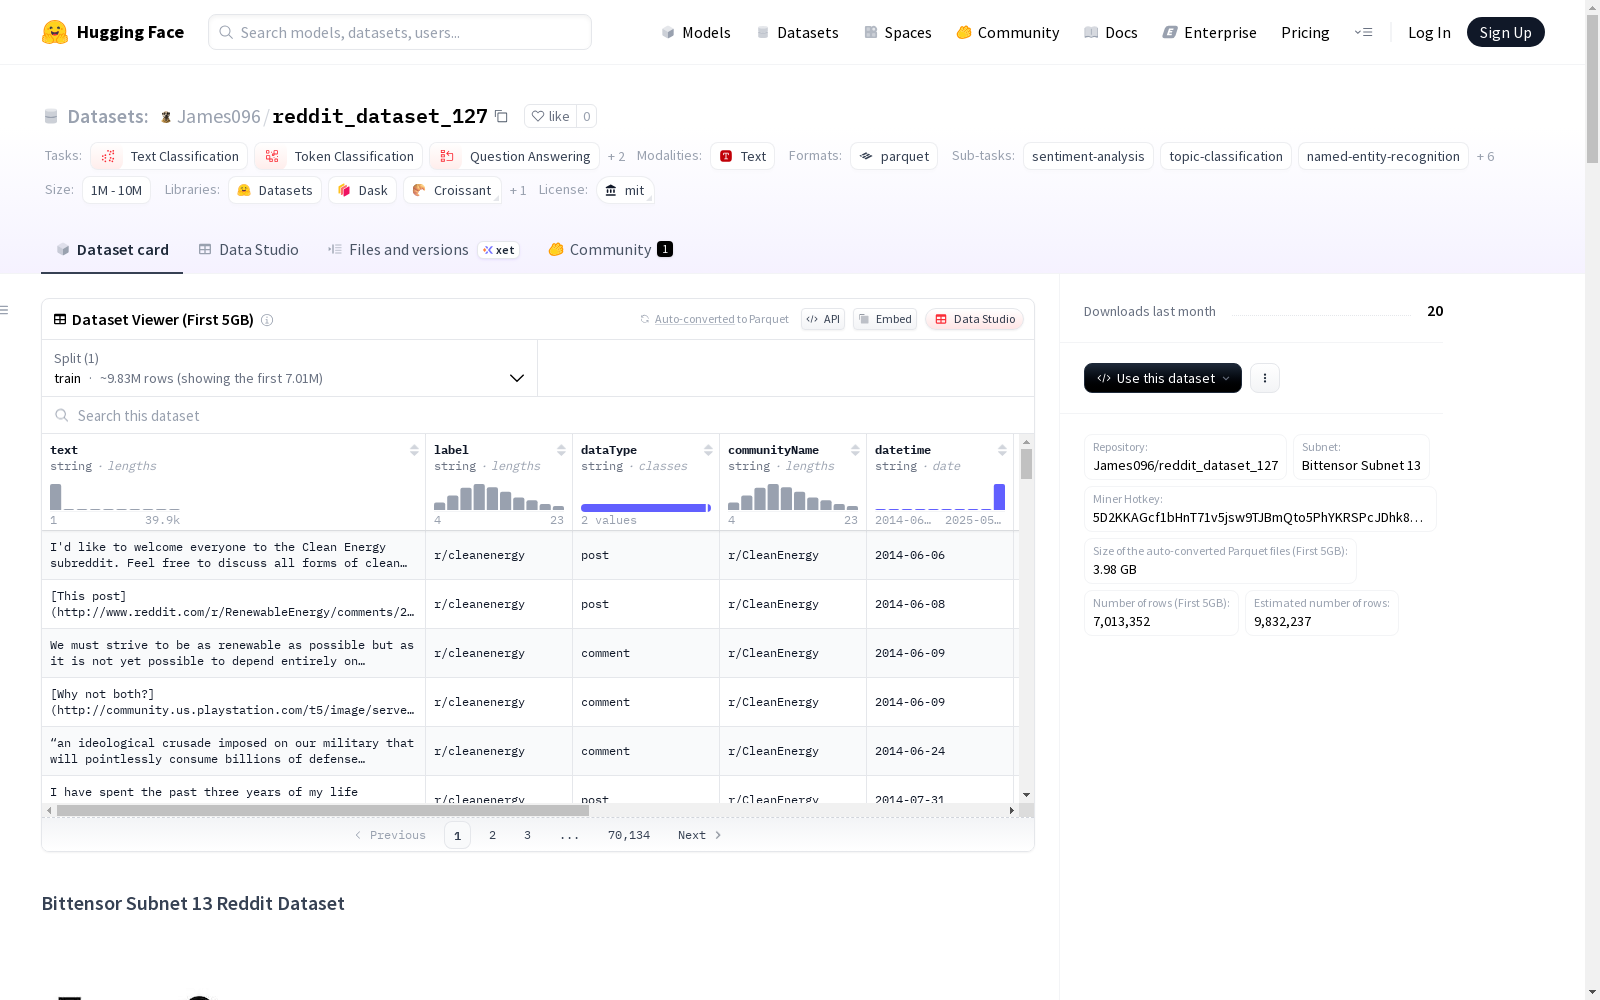Switch to the Dataset card tab

(112, 250)
